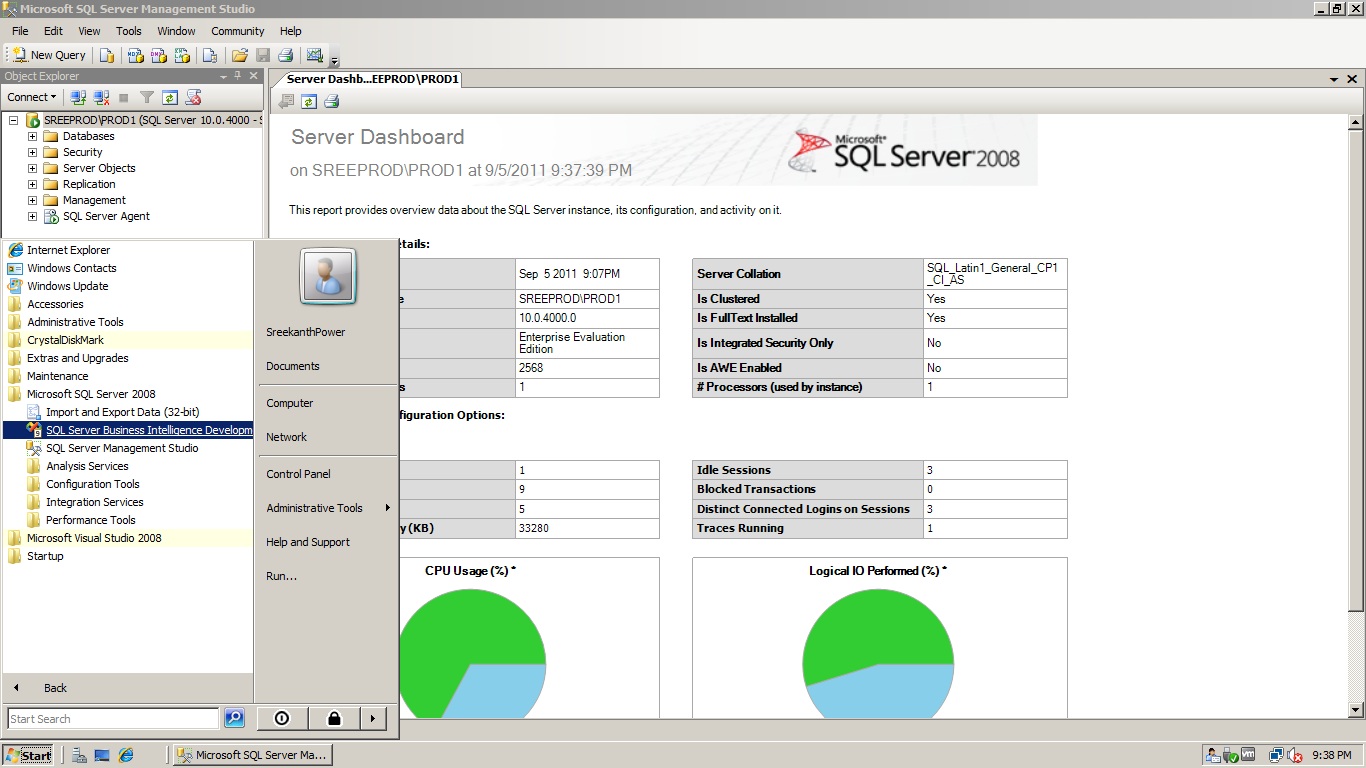Click the Disconnect icon in Object Explorer

tap(101, 97)
